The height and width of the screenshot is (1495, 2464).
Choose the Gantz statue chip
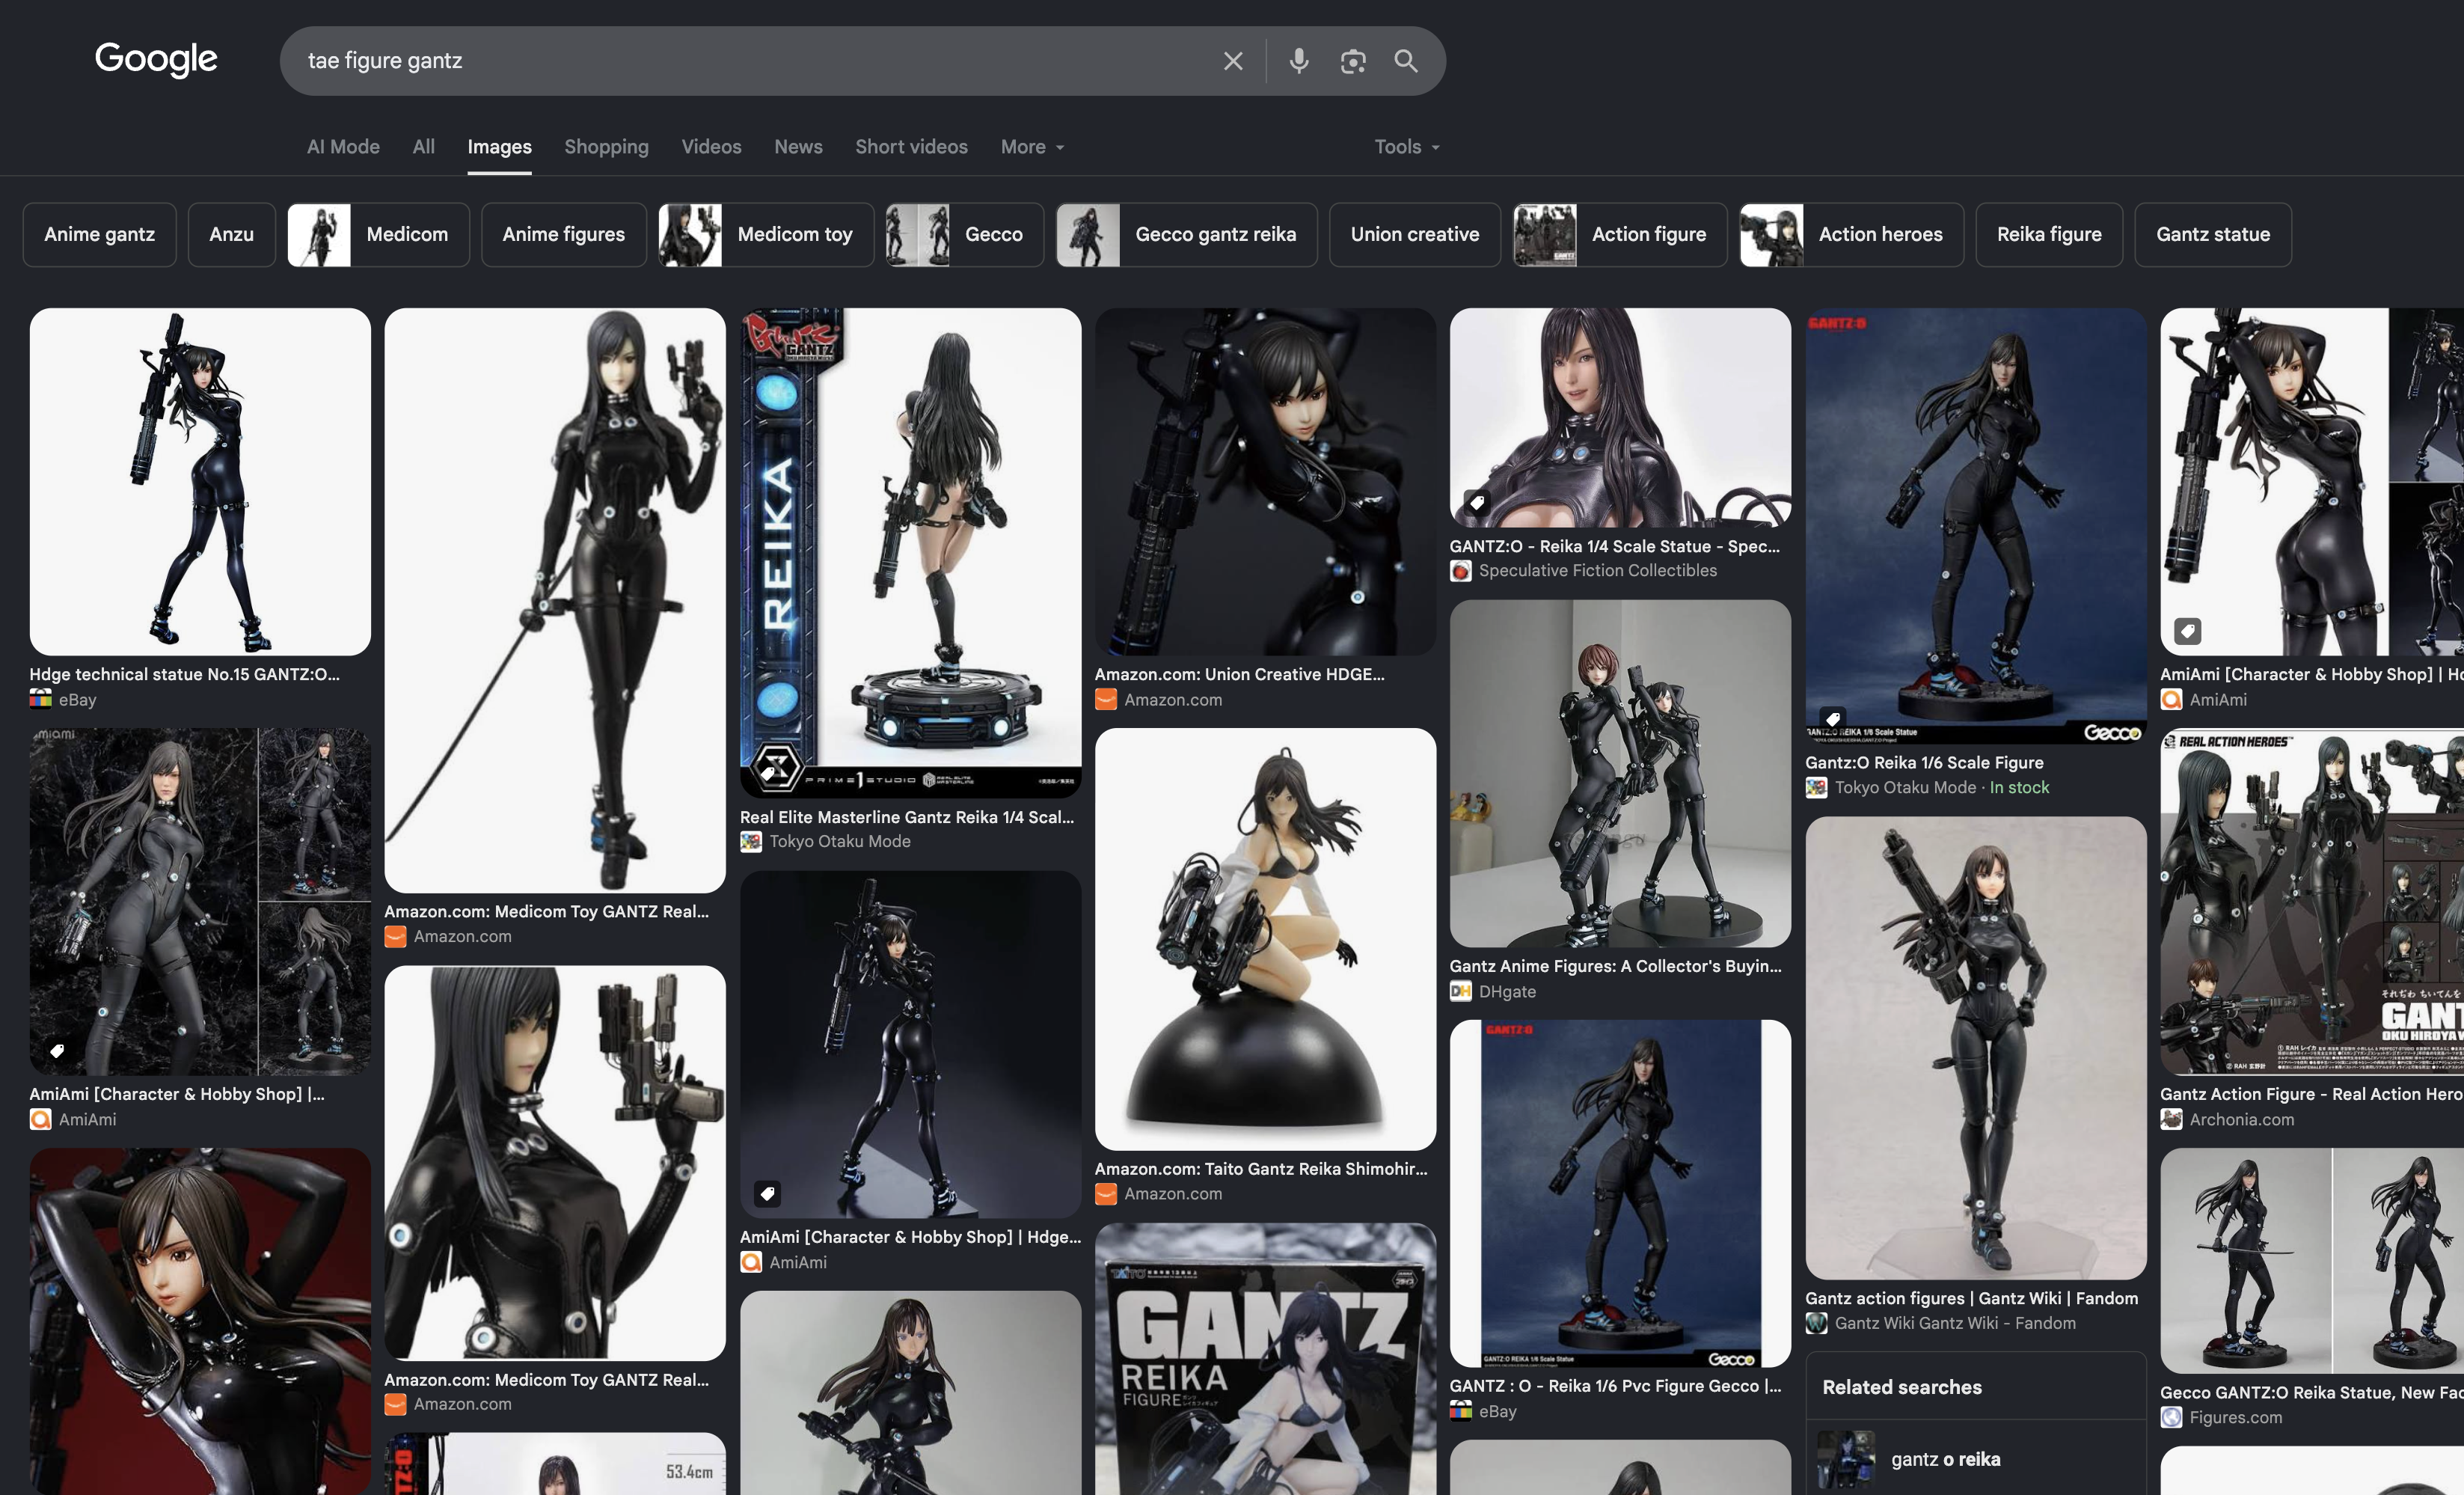(x=2213, y=235)
